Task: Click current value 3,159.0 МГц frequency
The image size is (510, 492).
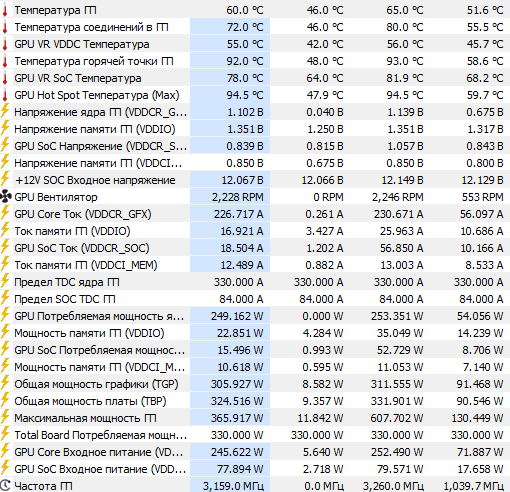Action: (233, 486)
